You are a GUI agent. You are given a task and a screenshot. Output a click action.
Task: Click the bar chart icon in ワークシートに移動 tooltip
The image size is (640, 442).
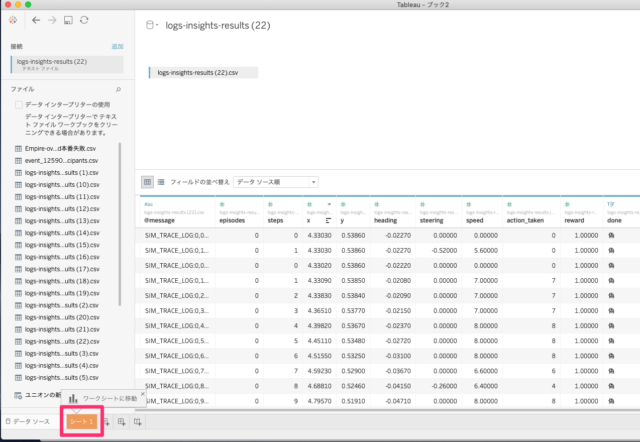73,398
